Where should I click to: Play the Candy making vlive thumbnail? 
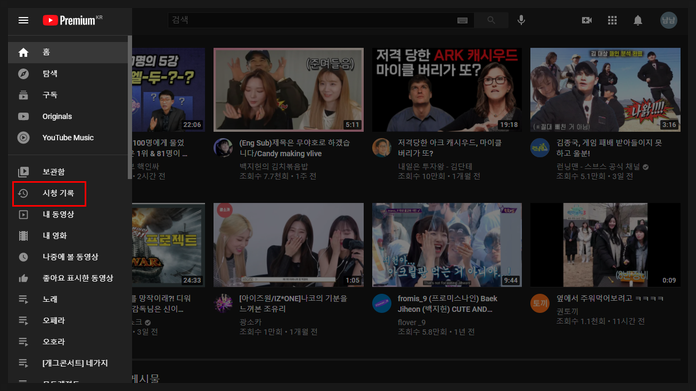[289, 90]
